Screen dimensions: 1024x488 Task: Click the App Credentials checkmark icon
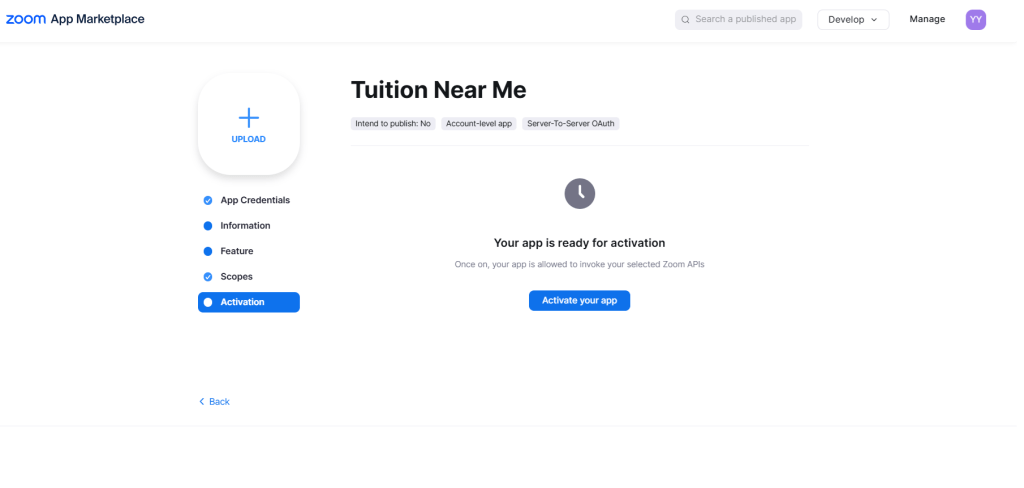pyautogui.click(x=208, y=200)
